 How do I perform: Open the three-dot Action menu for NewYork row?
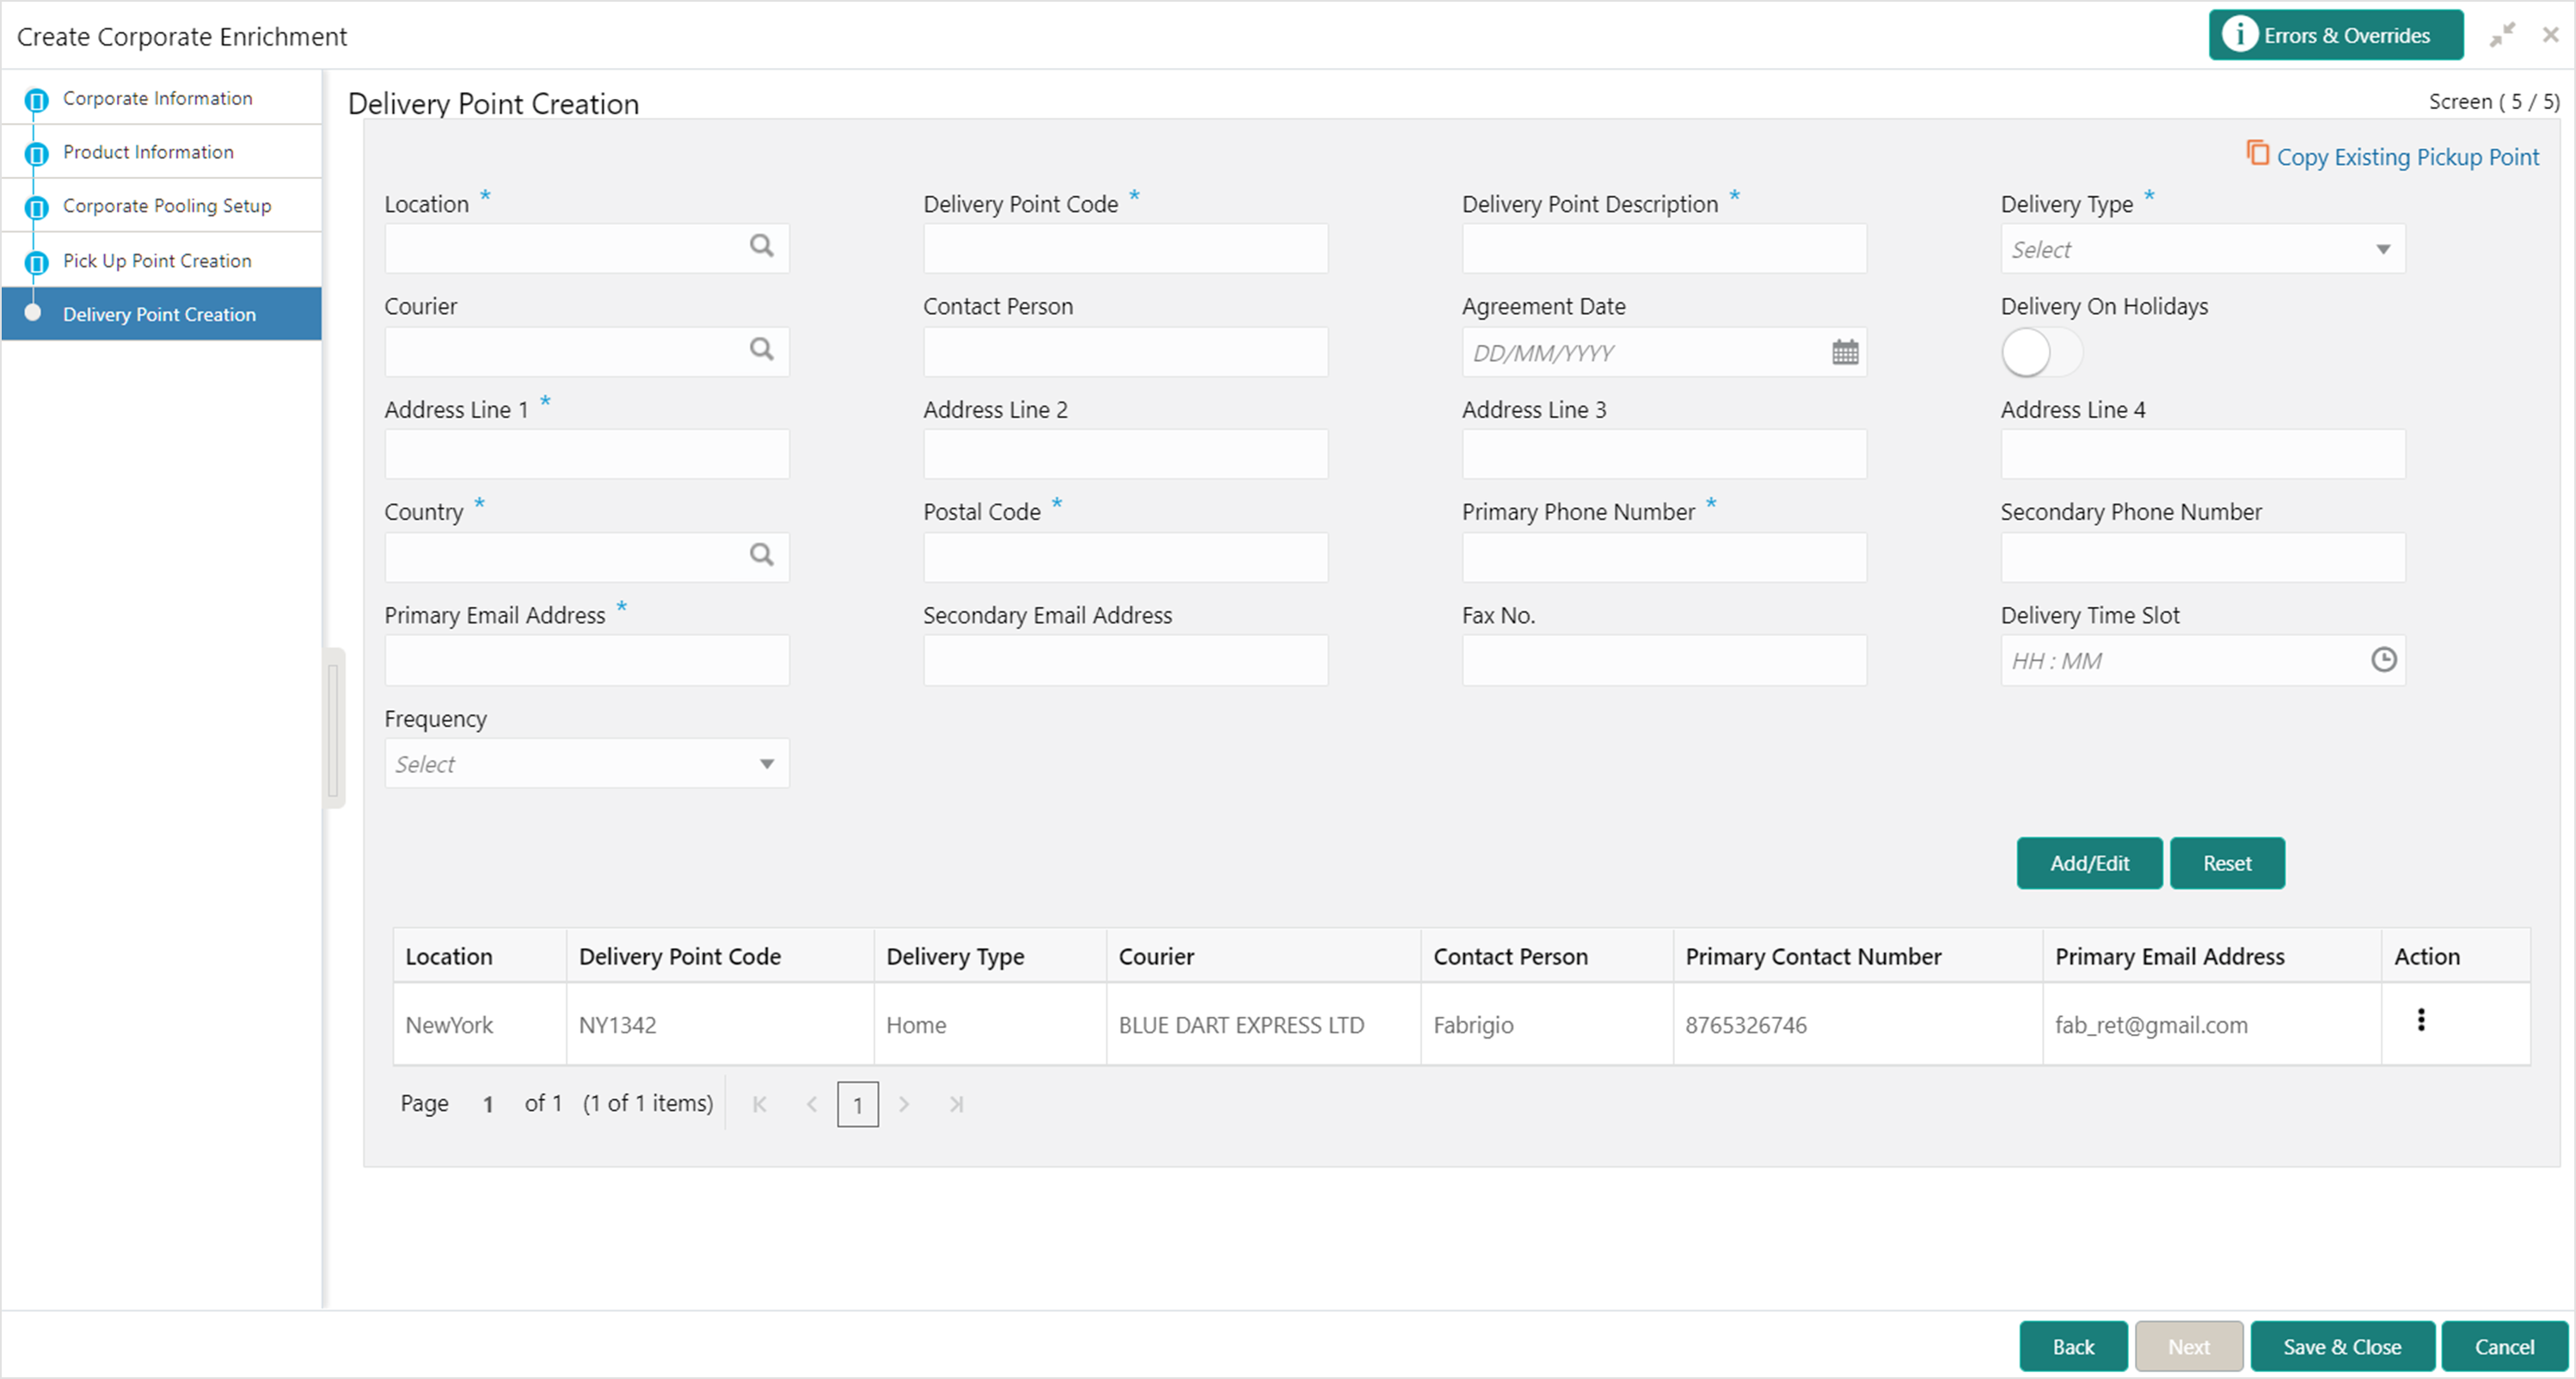click(2420, 1020)
